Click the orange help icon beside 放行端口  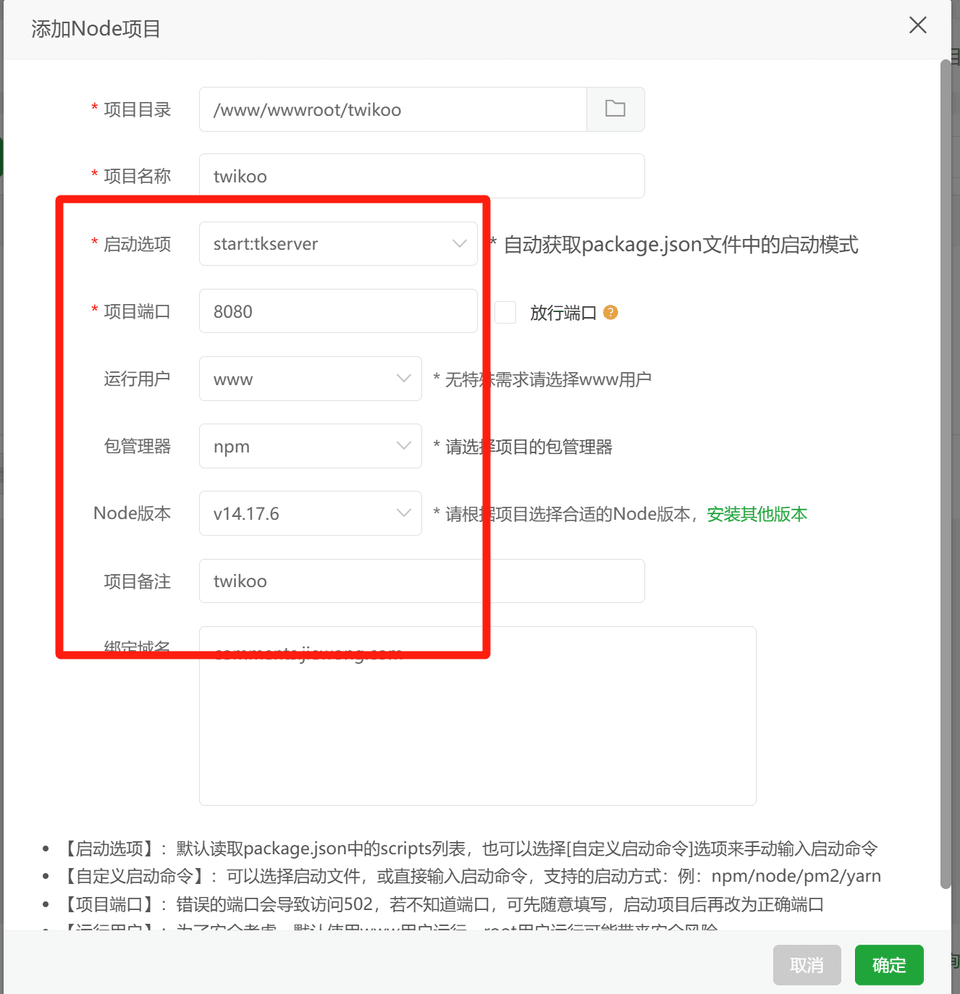610,312
